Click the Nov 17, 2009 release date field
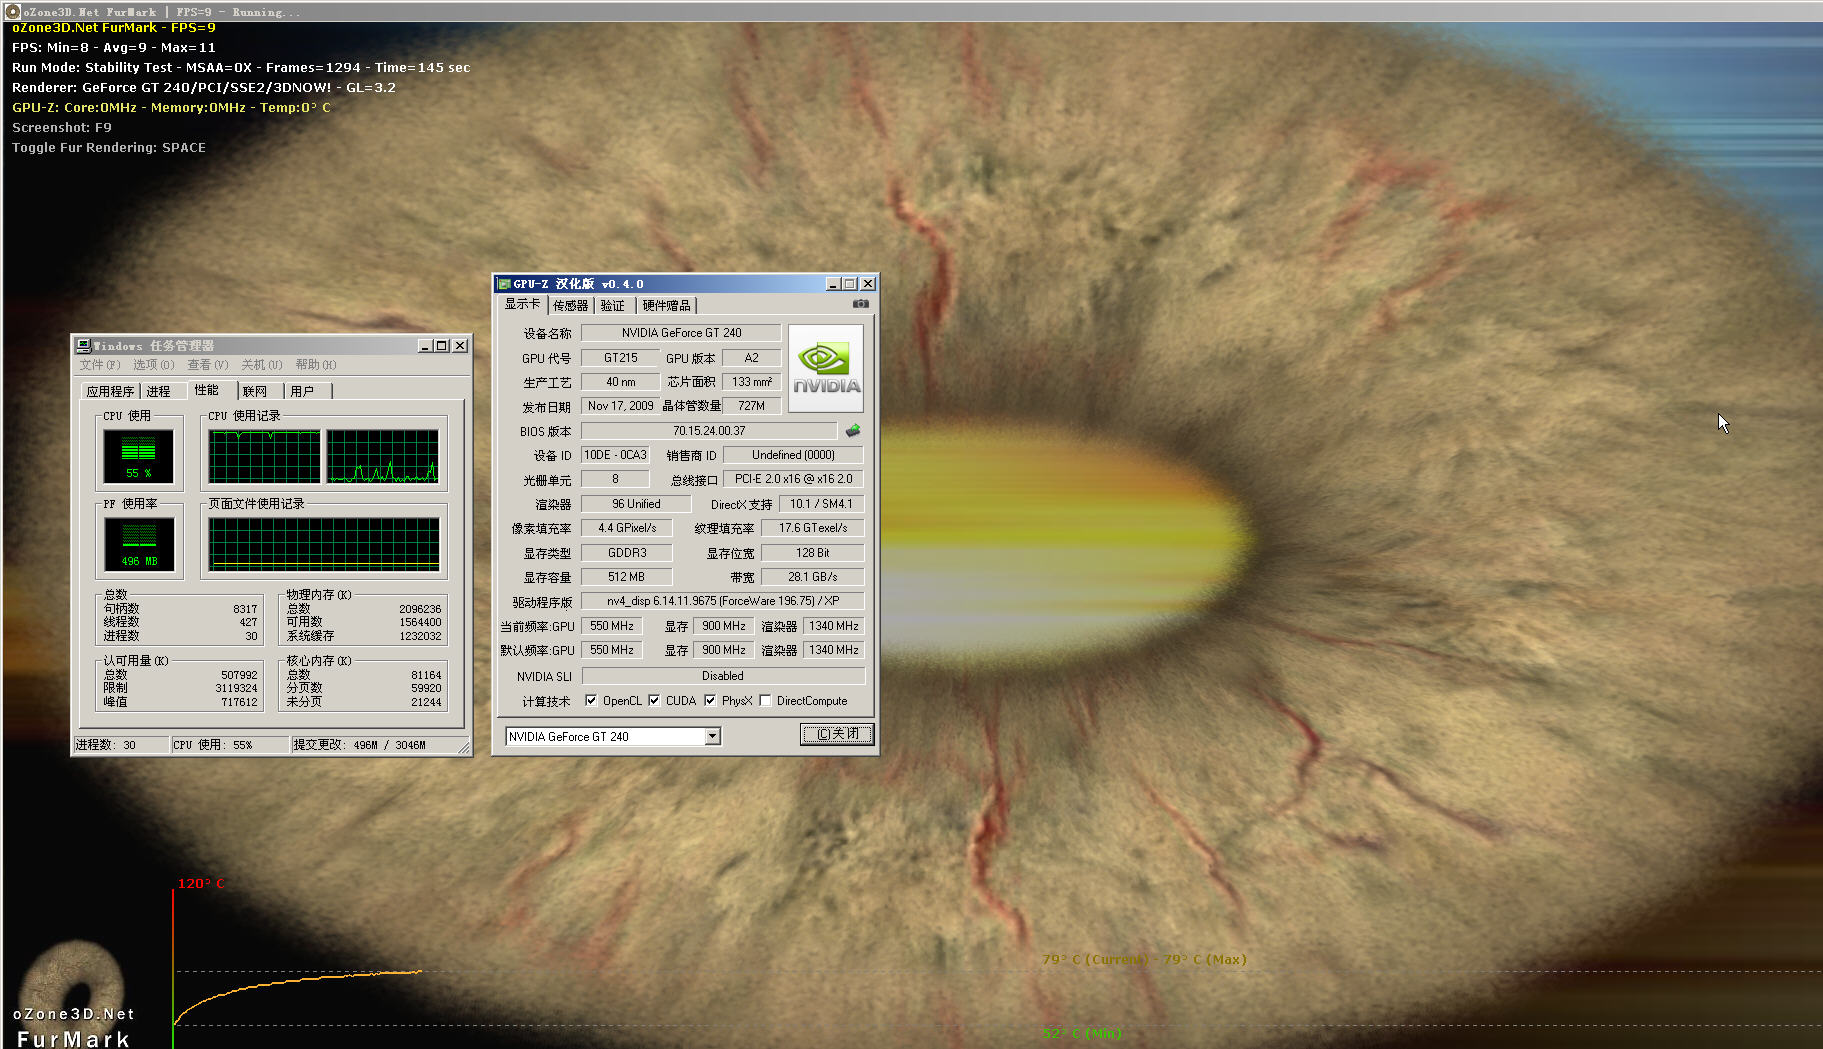Screen dimensions: 1823x1049 620,406
